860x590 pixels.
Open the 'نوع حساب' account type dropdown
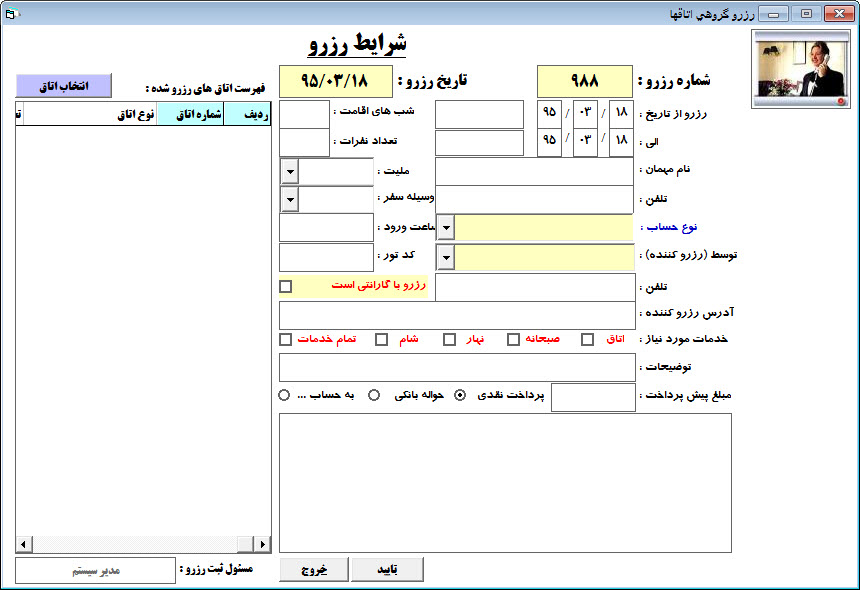[x=446, y=228]
